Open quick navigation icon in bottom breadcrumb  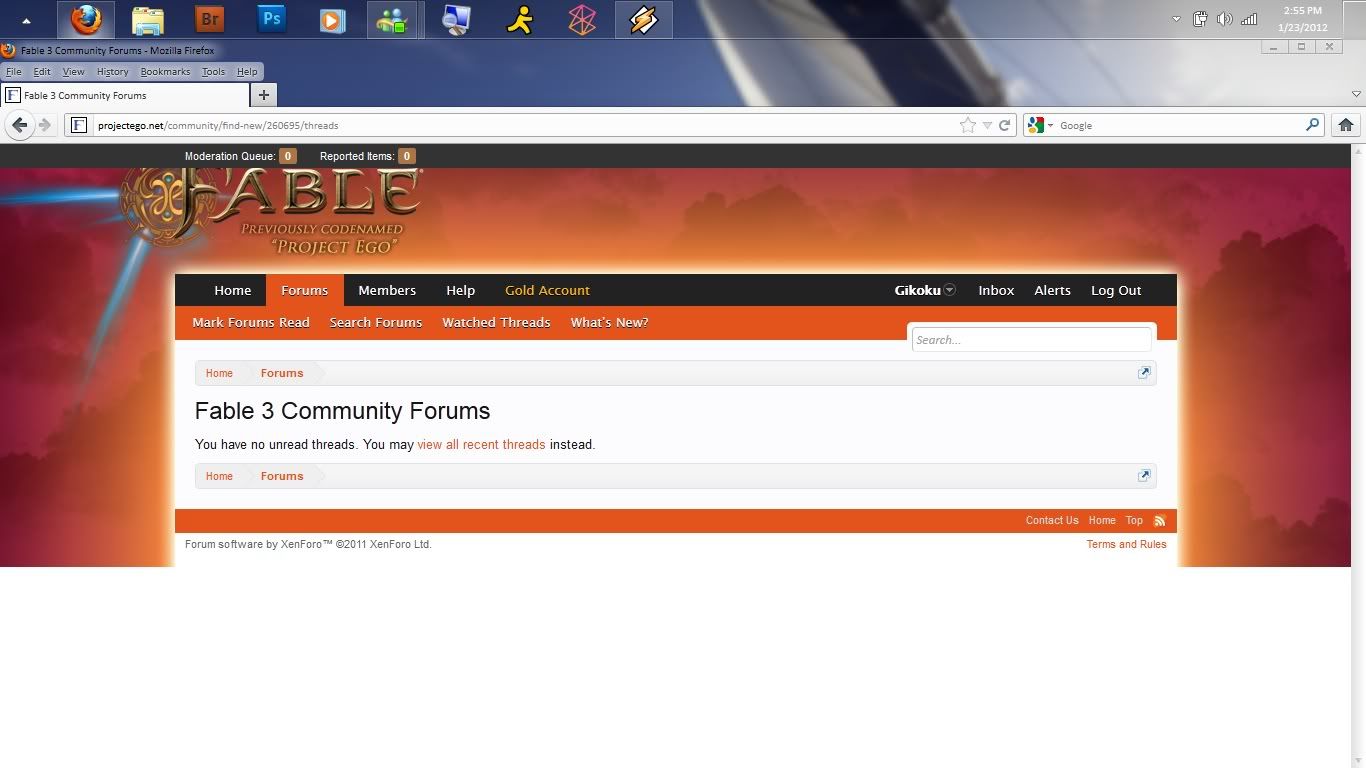point(1144,476)
